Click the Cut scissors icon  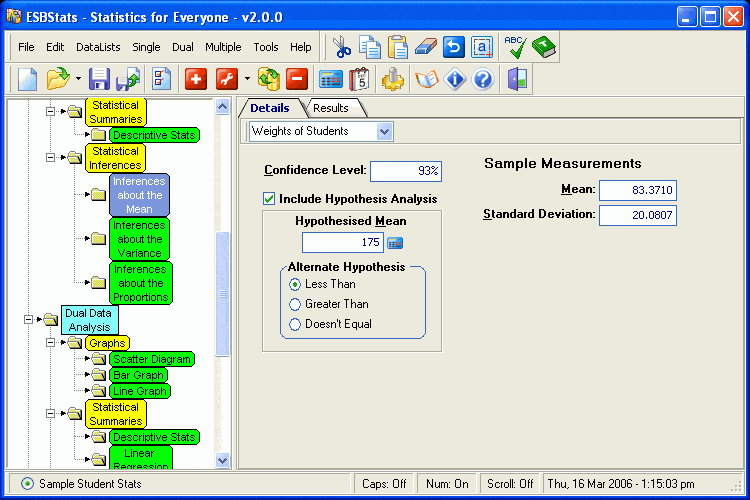point(343,47)
